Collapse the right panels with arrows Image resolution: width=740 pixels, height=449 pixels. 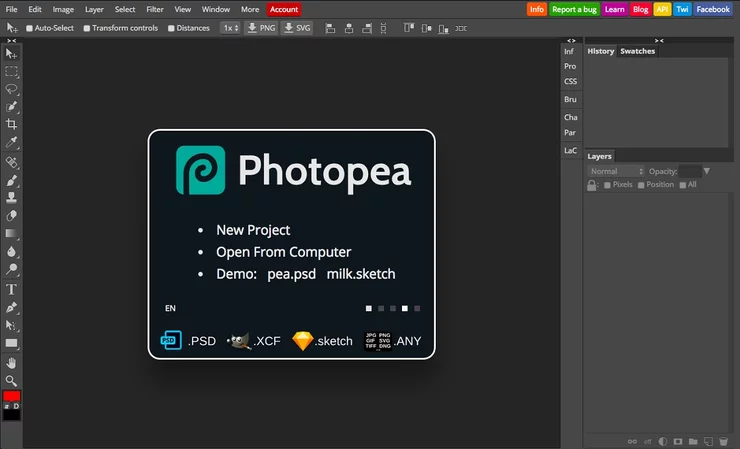[659, 41]
